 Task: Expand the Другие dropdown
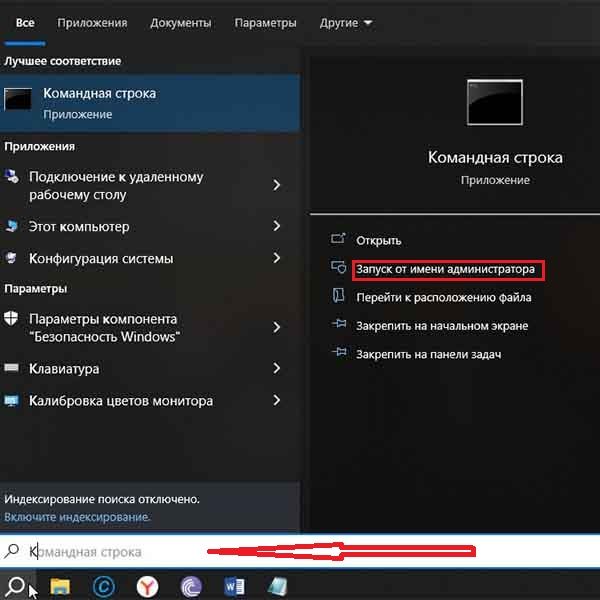[346, 23]
